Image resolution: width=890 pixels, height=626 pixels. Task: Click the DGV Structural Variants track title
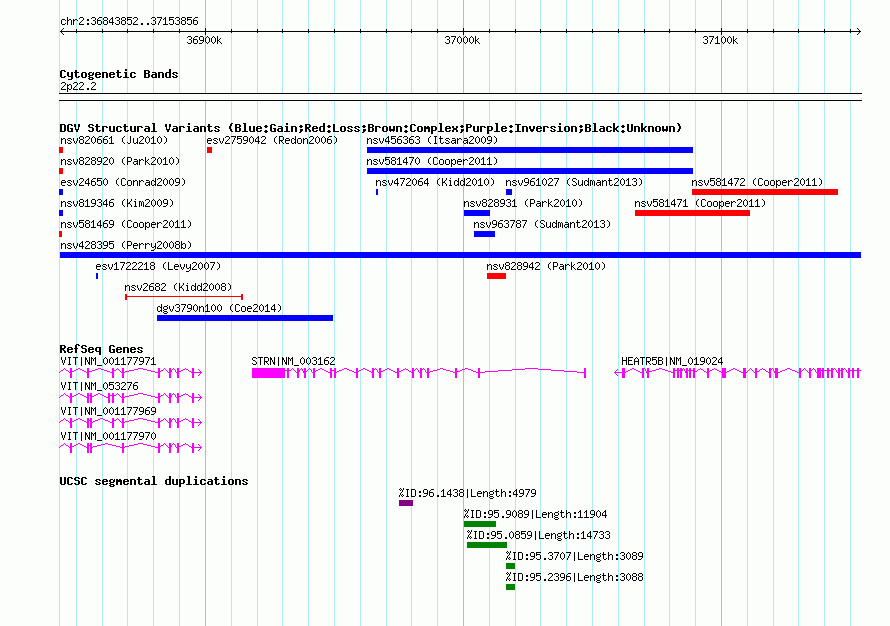coord(371,128)
